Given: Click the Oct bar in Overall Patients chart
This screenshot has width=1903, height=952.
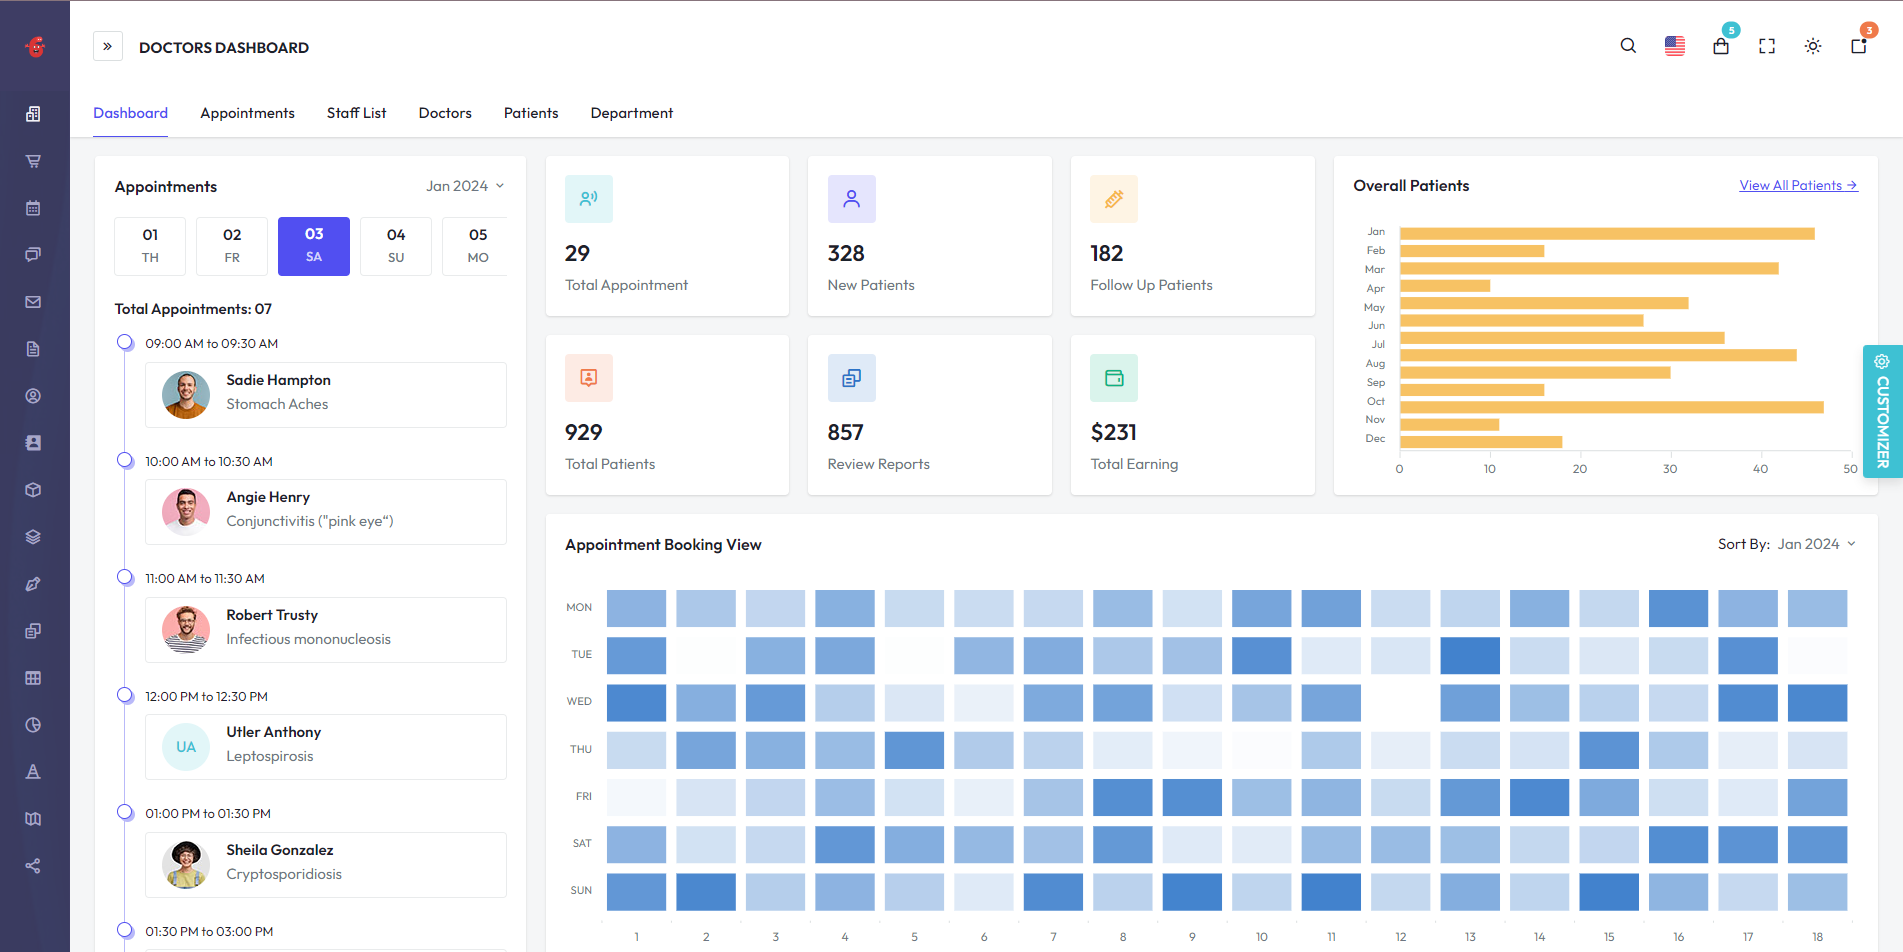Looking at the screenshot, I should coord(1612,407).
